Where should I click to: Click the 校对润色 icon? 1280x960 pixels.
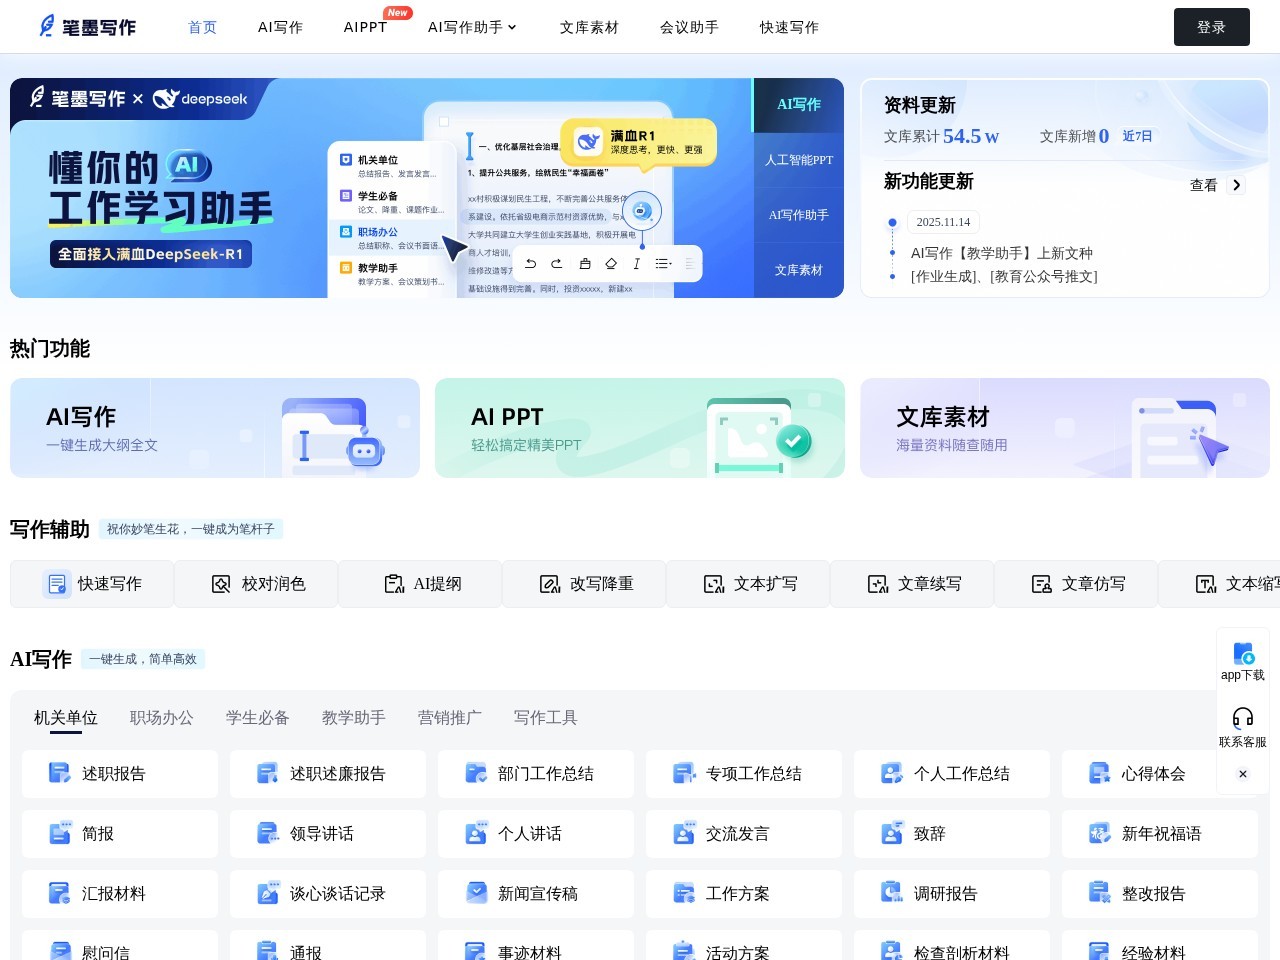click(x=221, y=584)
